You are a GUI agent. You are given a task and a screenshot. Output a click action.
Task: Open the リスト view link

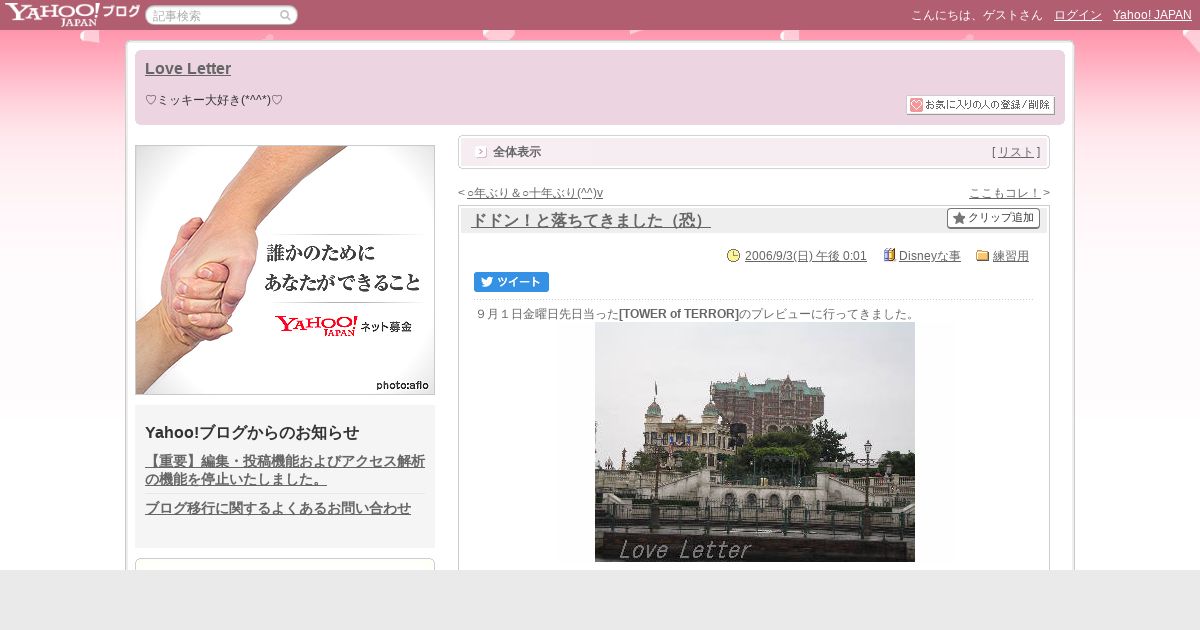tap(1016, 152)
